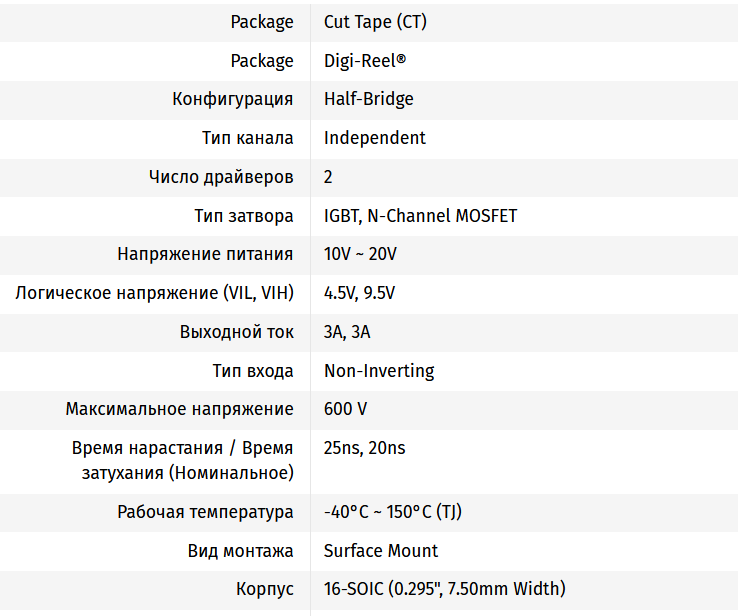Click the "Cut Tape (CT)" package value

[x=375, y=22]
